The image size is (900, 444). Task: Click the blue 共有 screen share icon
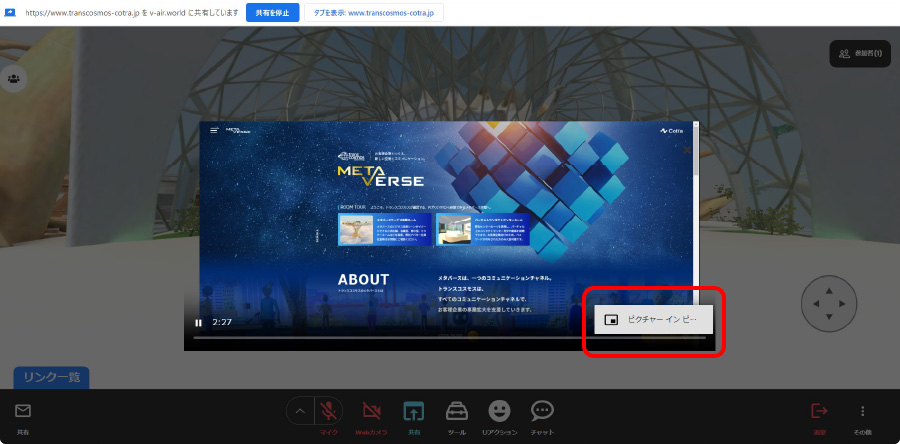413,411
